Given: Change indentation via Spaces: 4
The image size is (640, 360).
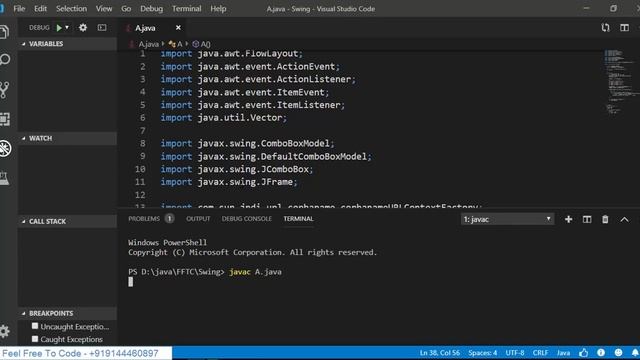Looking at the screenshot, I should (x=482, y=353).
